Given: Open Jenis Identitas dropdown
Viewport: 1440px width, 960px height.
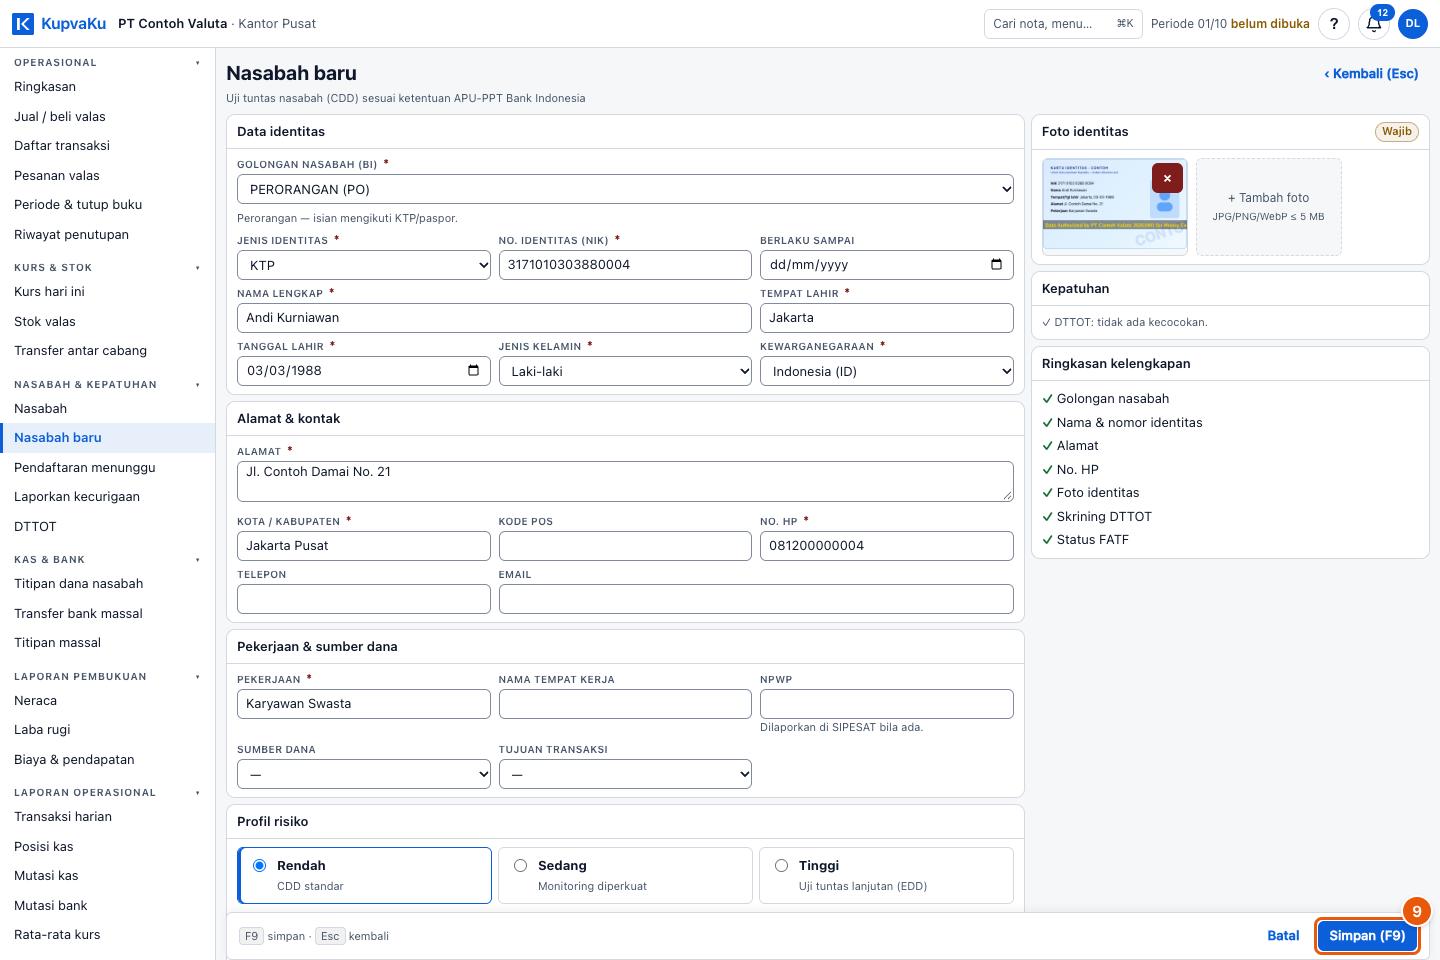Looking at the screenshot, I should click(x=364, y=265).
